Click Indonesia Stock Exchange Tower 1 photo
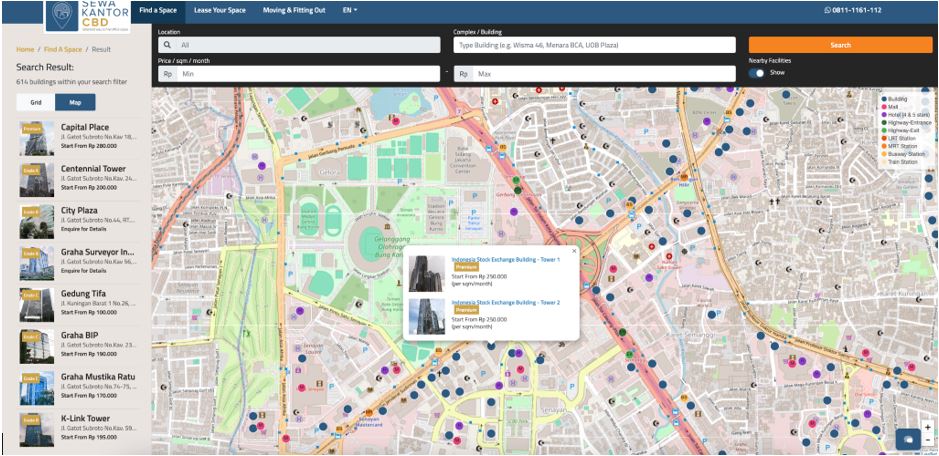This screenshot has height=456, width=939. [x=426, y=273]
